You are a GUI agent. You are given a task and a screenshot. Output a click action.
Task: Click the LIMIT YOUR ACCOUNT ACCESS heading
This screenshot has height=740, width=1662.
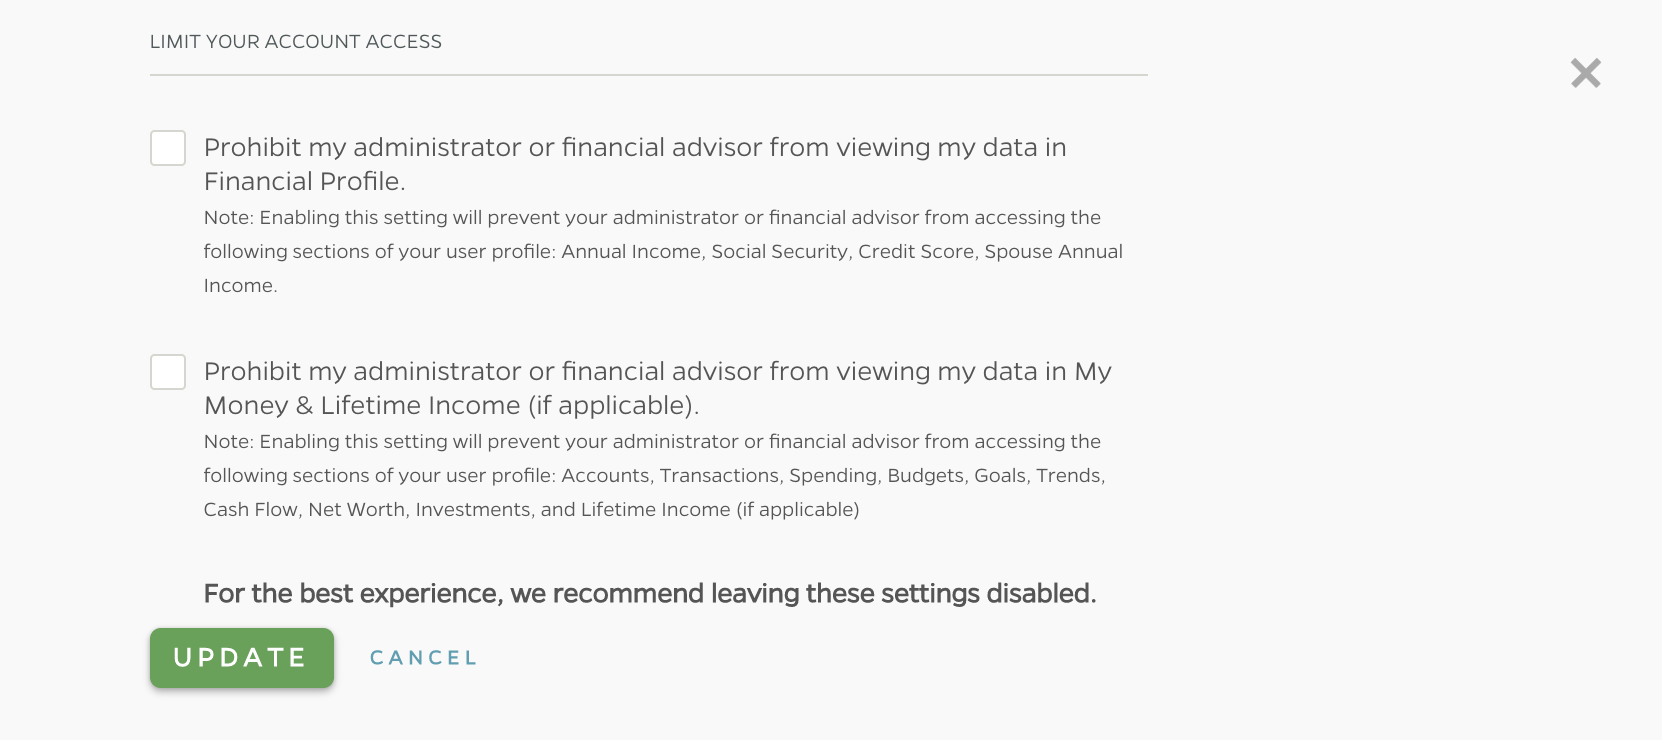tap(296, 42)
